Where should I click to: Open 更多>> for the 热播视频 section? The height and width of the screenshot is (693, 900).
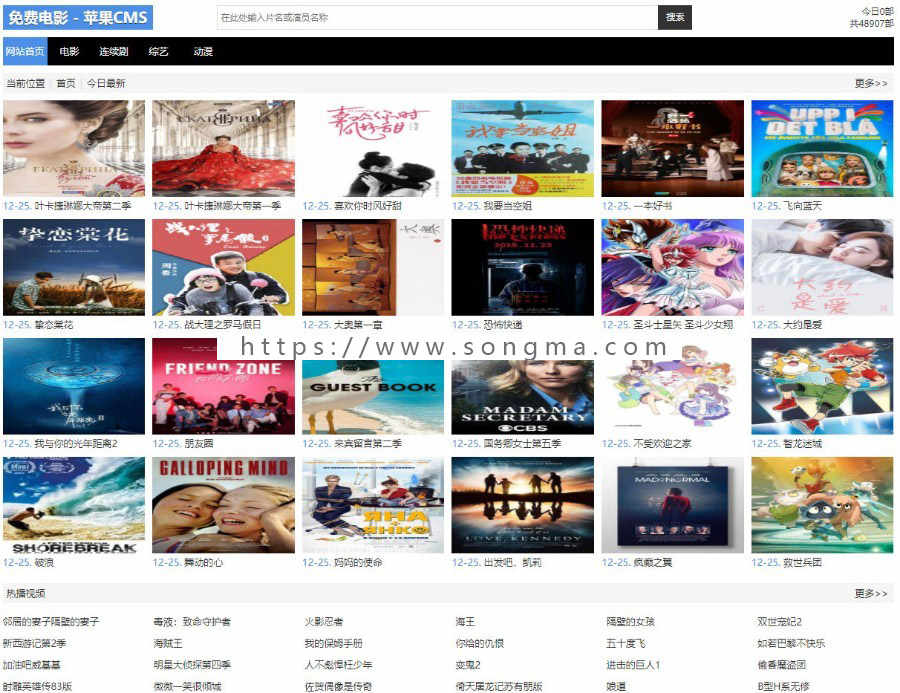pyautogui.click(x=871, y=594)
